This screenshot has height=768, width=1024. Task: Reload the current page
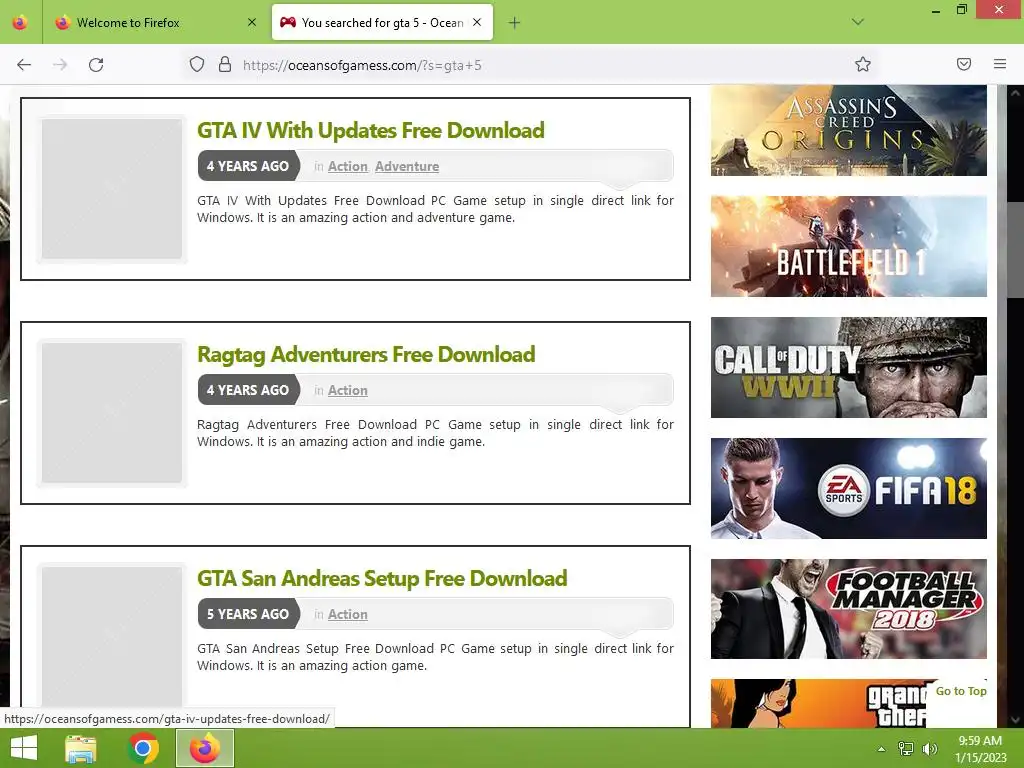[x=96, y=65]
